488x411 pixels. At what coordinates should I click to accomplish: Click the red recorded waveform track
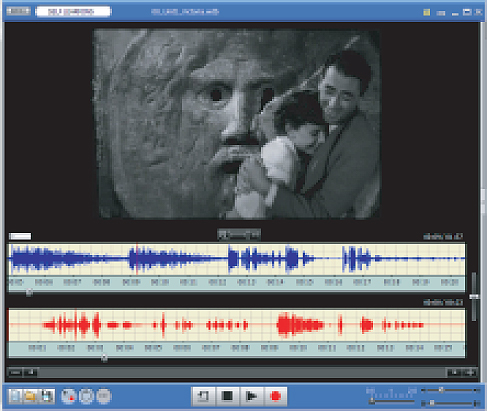(236, 325)
